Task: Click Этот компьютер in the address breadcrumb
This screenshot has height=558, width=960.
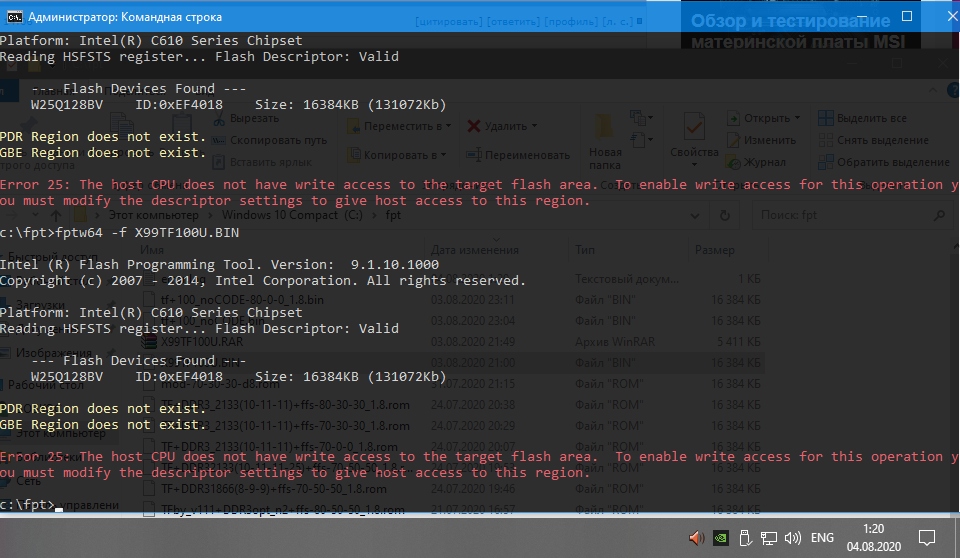Action: pyautogui.click(x=154, y=215)
